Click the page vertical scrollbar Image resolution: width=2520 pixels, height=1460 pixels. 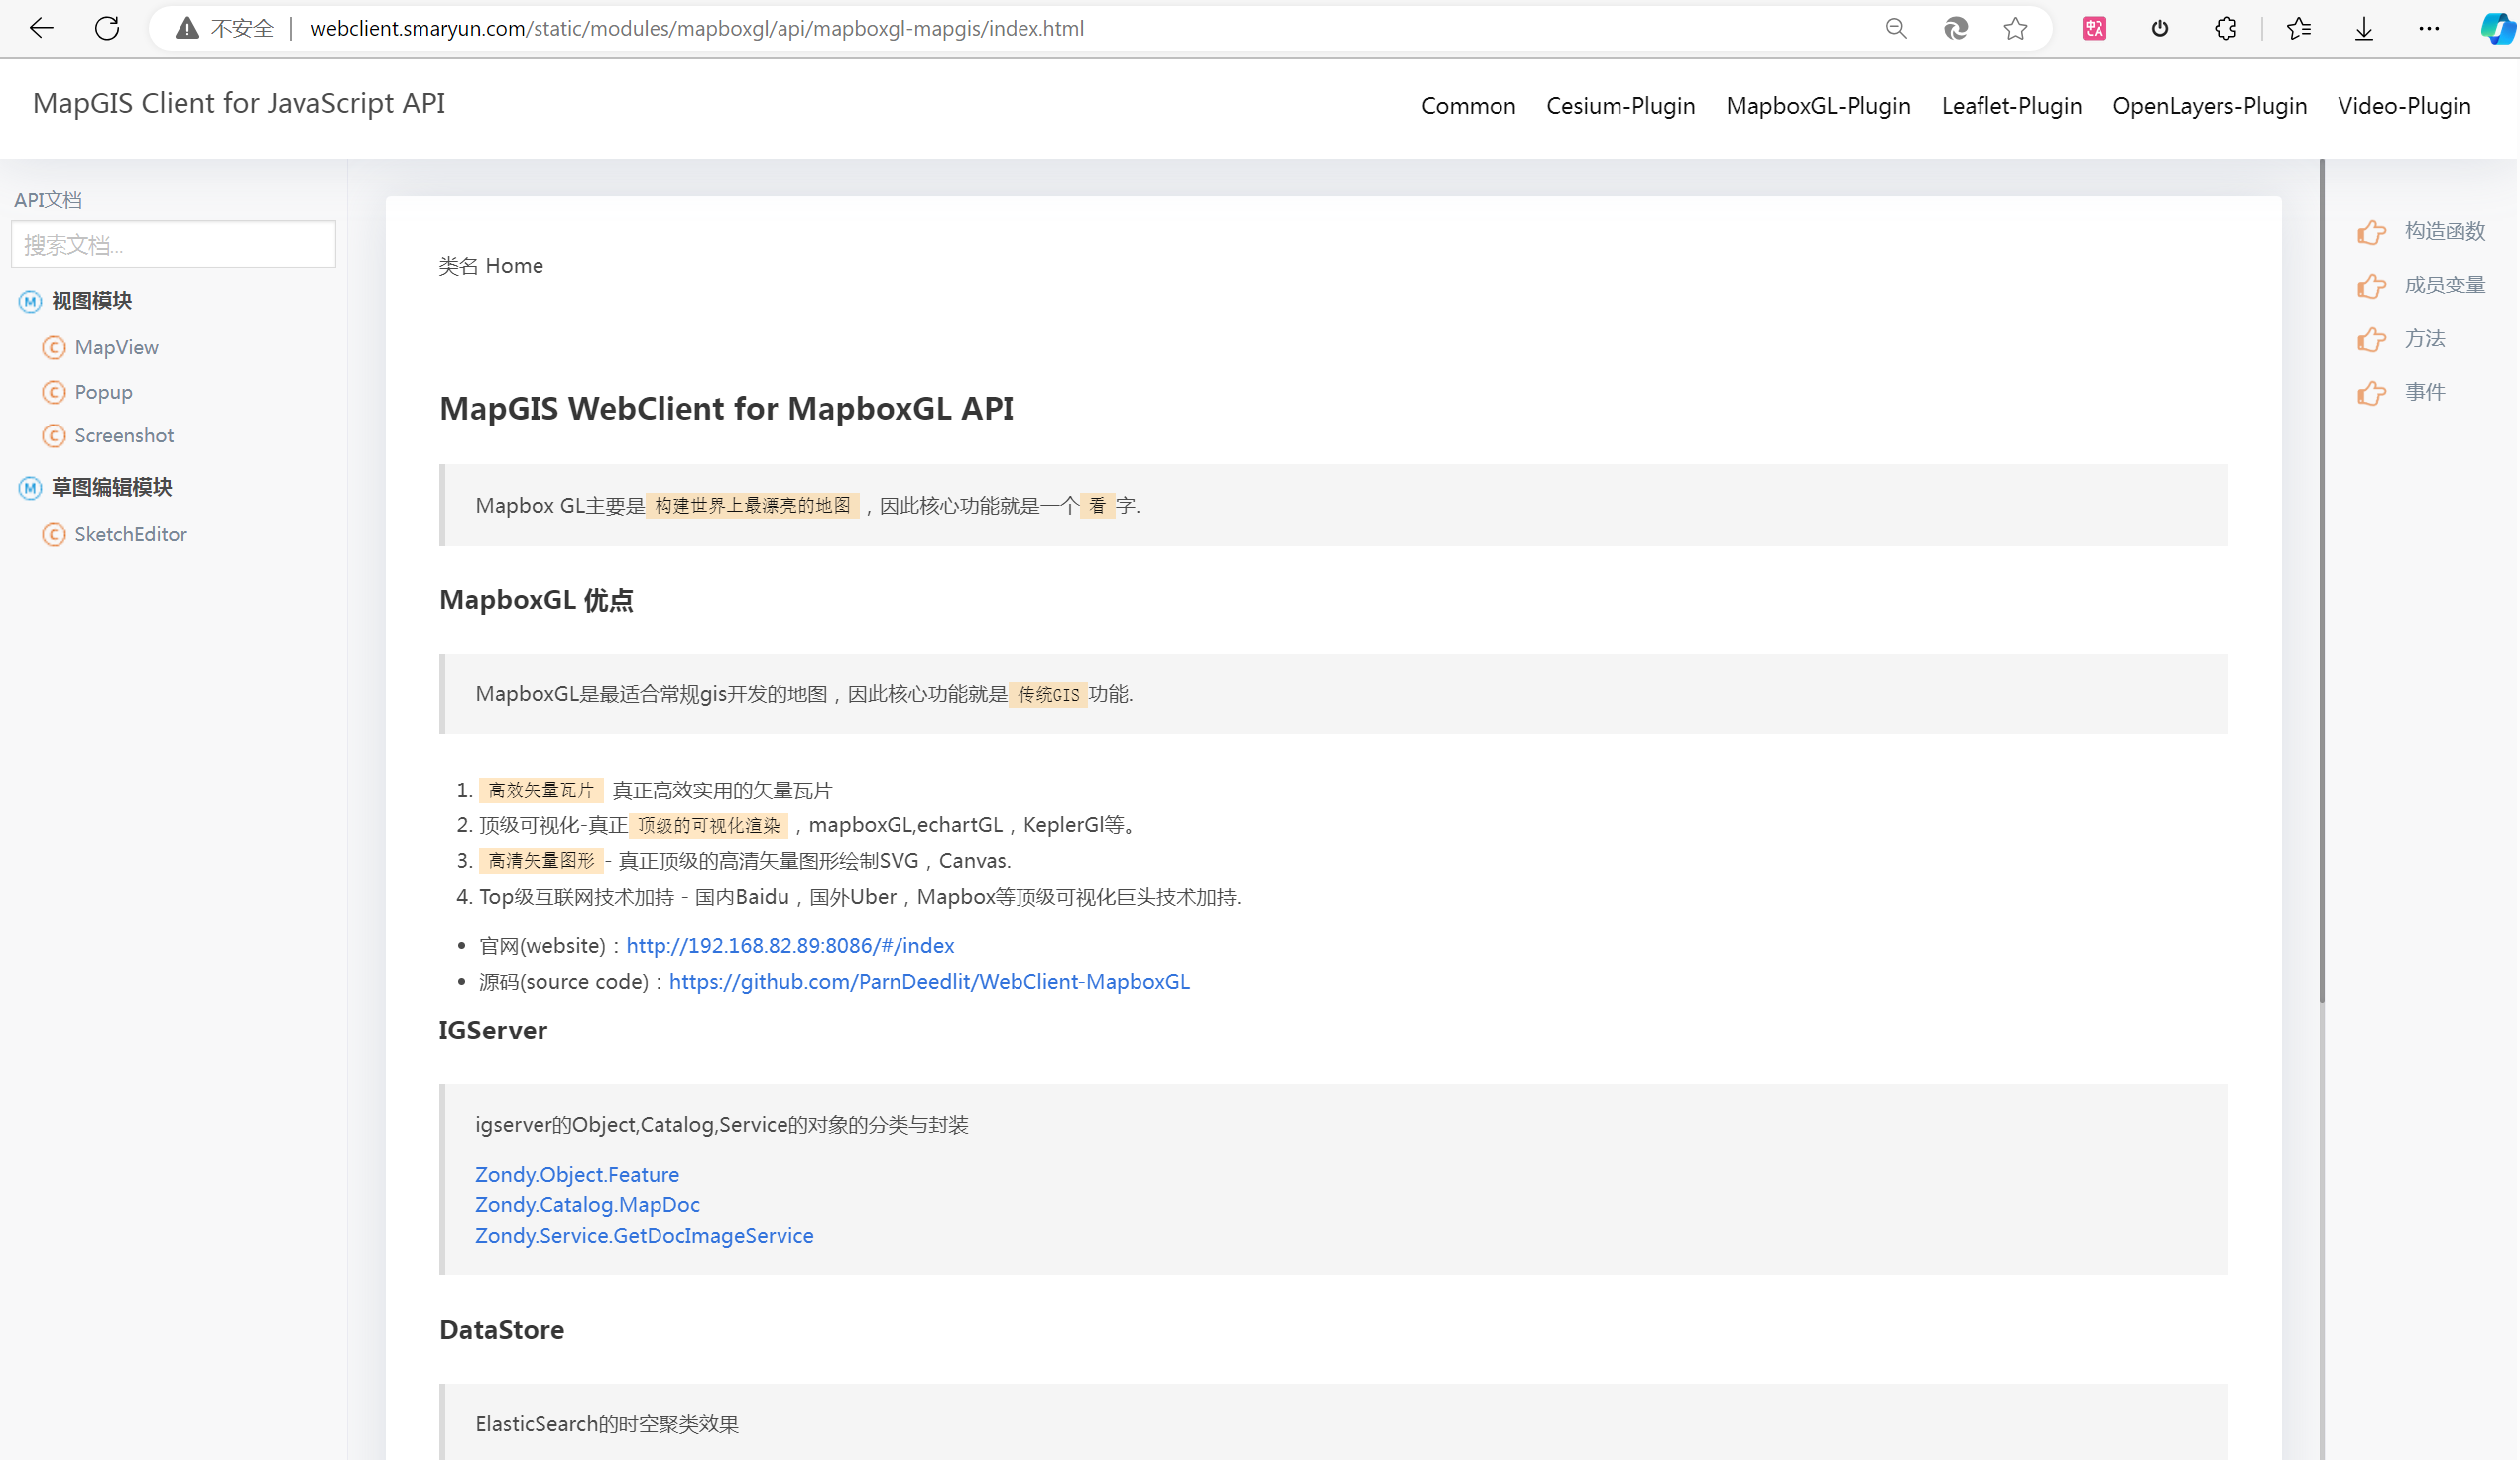click(x=2321, y=580)
